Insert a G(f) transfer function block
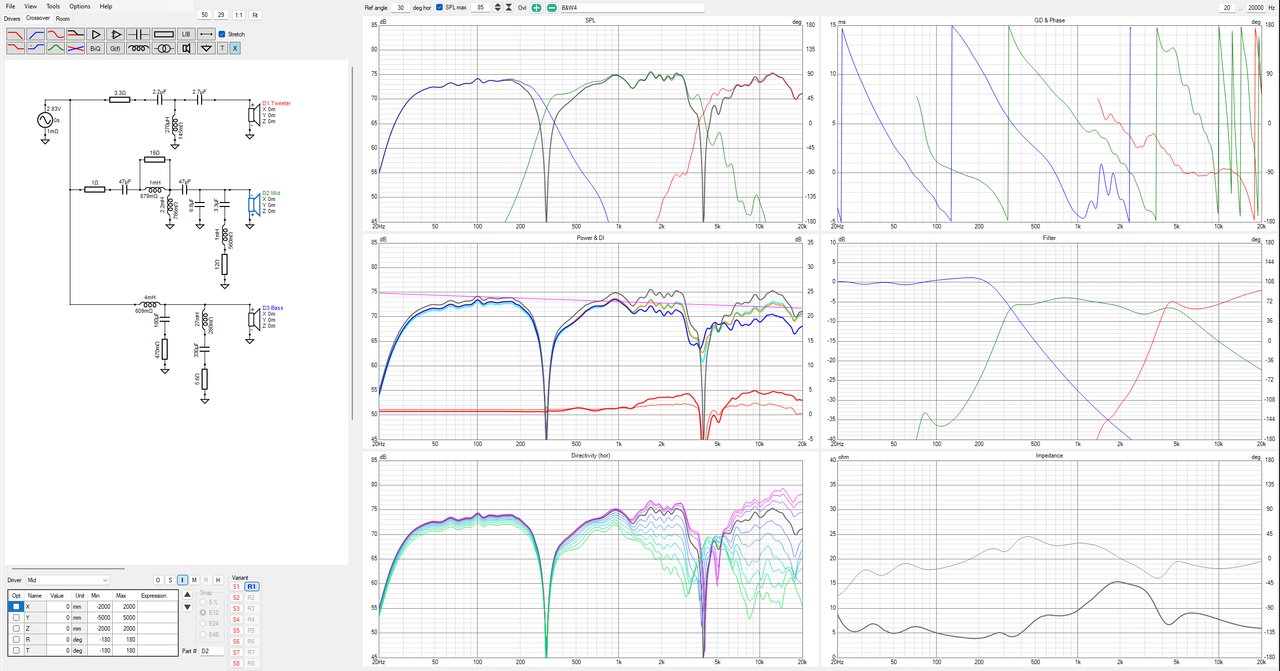 (117, 47)
